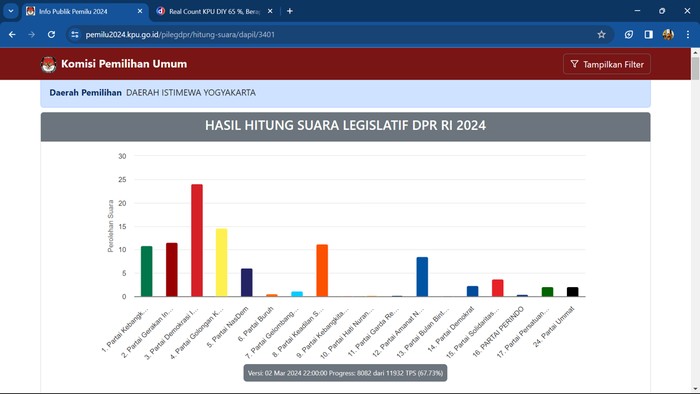700x394 pixels.
Task: Click the browser forward arrow
Action: point(31,34)
